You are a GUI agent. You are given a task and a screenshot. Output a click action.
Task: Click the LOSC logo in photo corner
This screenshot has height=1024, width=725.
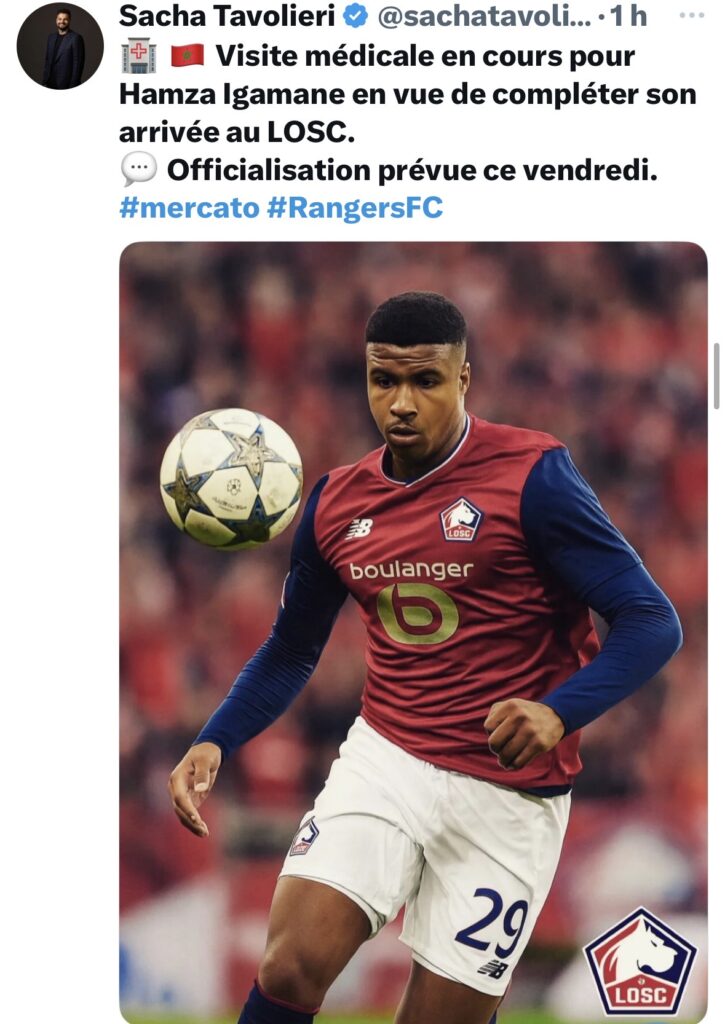click(640, 961)
